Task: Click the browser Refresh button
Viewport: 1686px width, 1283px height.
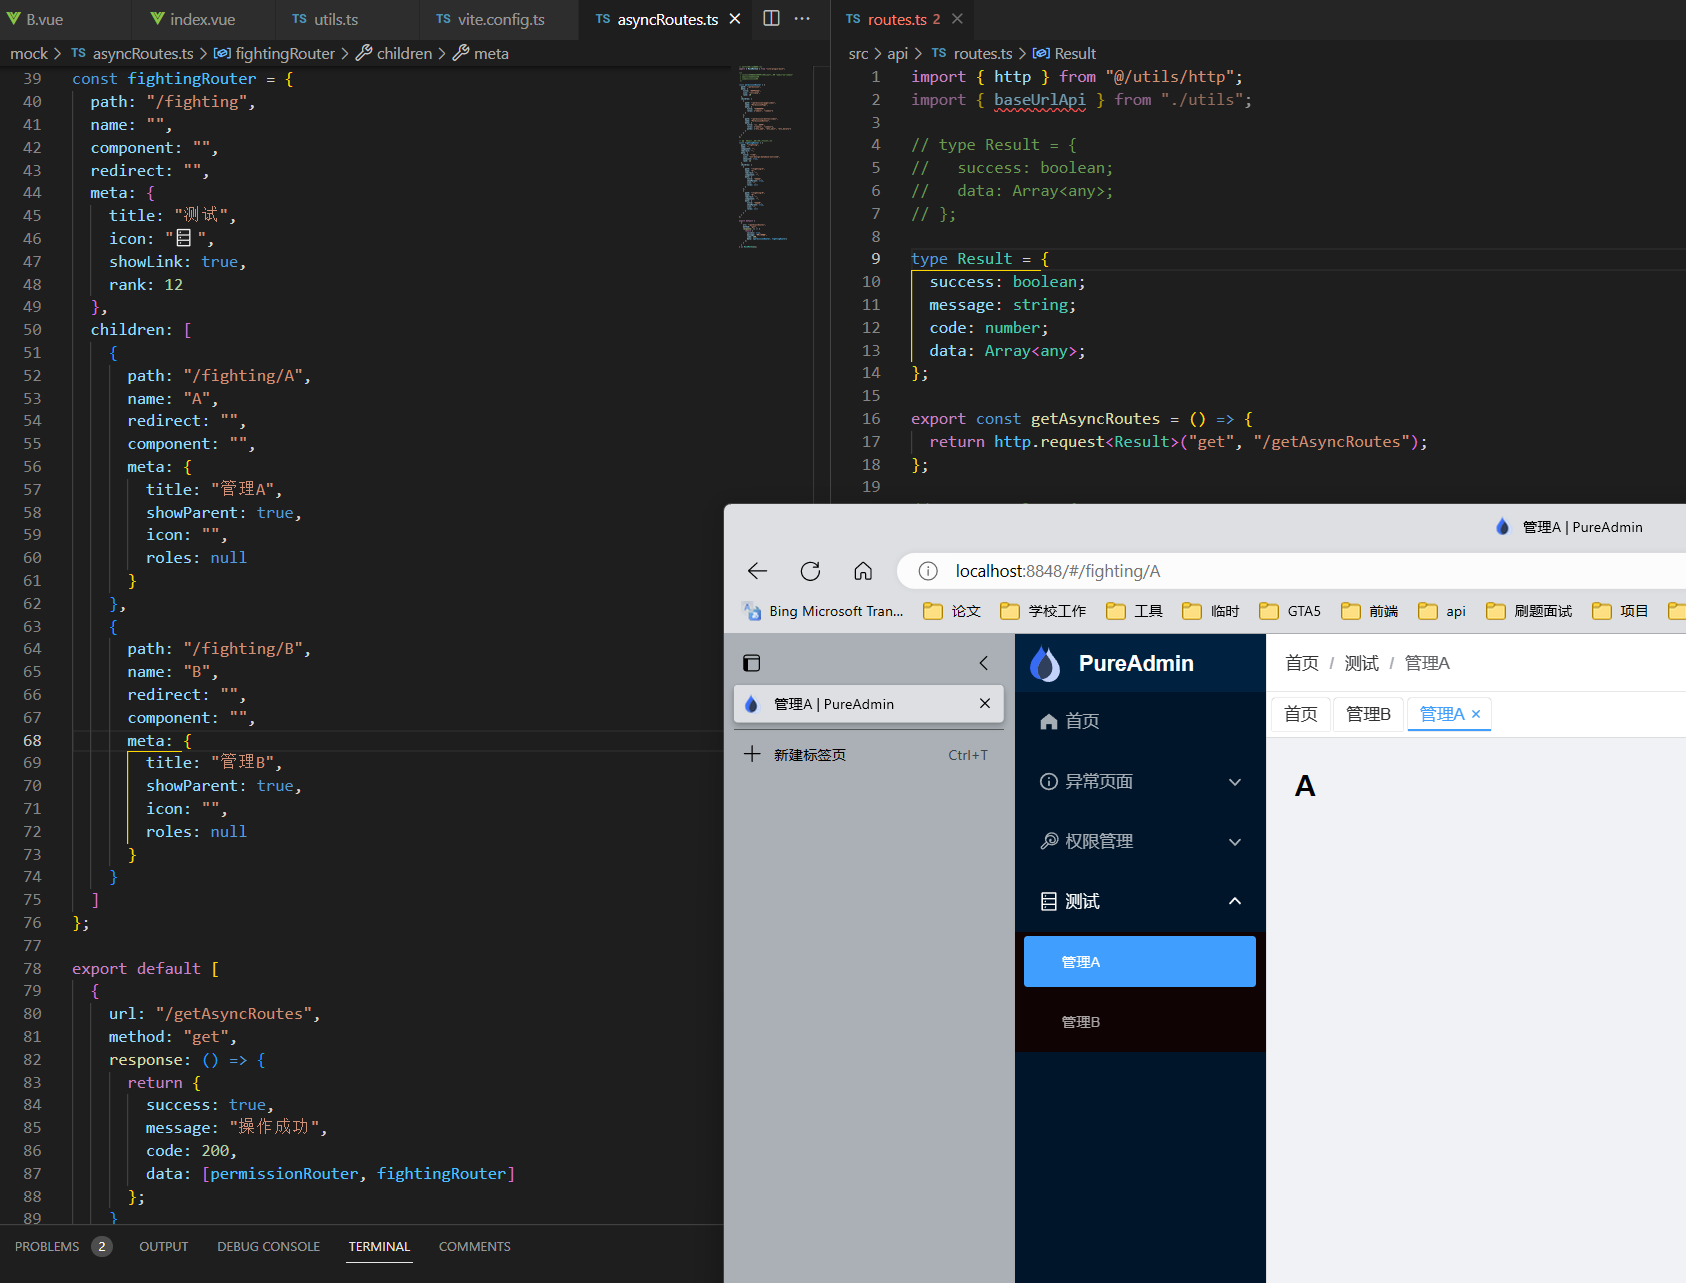Action: (810, 571)
